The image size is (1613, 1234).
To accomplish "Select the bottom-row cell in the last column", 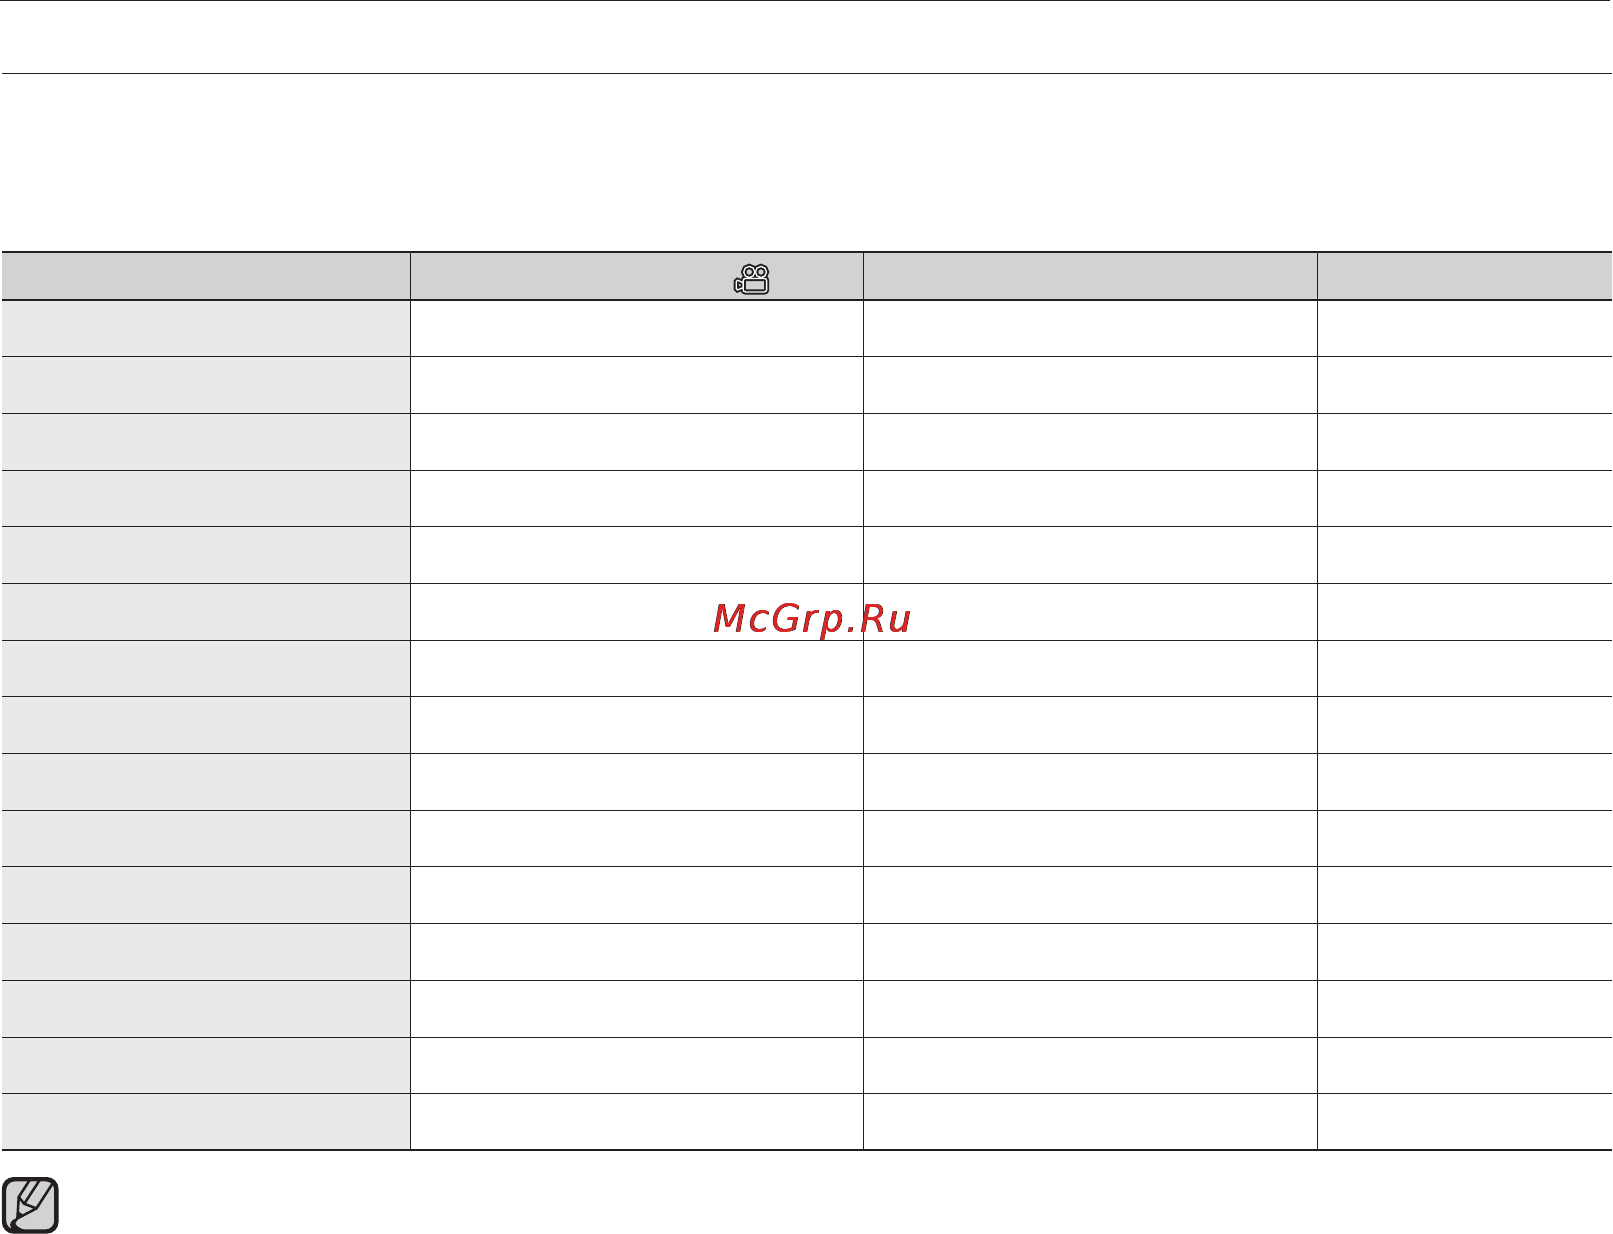I will coord(1464,1121).
